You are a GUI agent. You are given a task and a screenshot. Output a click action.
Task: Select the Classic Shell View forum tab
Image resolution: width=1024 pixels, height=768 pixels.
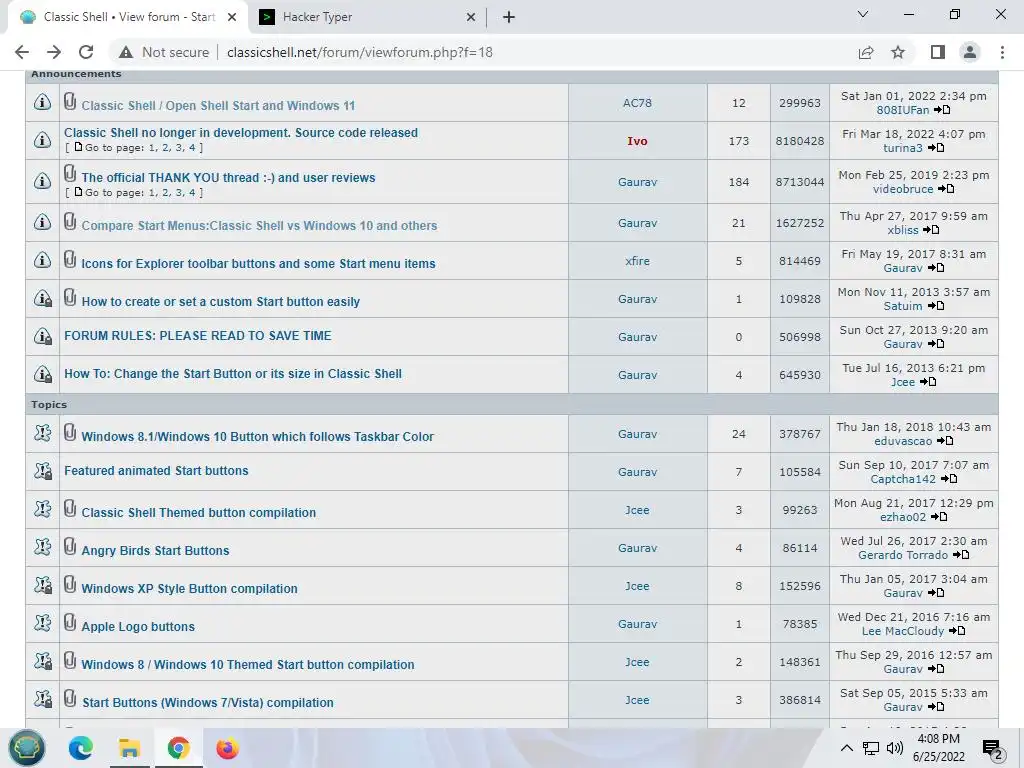[128, 17]
